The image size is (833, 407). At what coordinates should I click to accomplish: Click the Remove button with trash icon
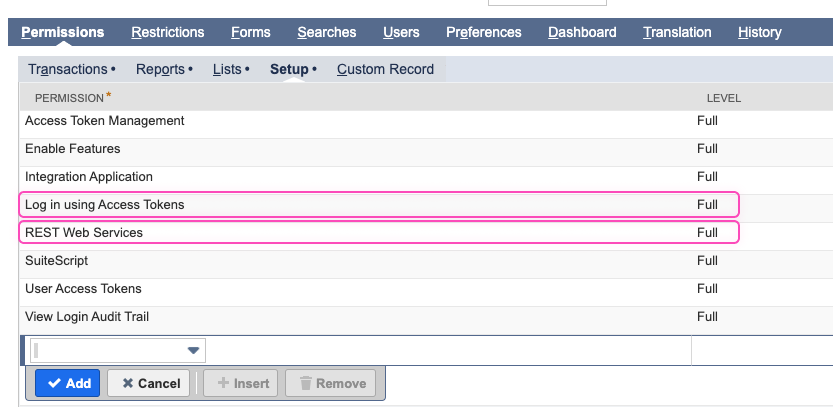point(330,383)
